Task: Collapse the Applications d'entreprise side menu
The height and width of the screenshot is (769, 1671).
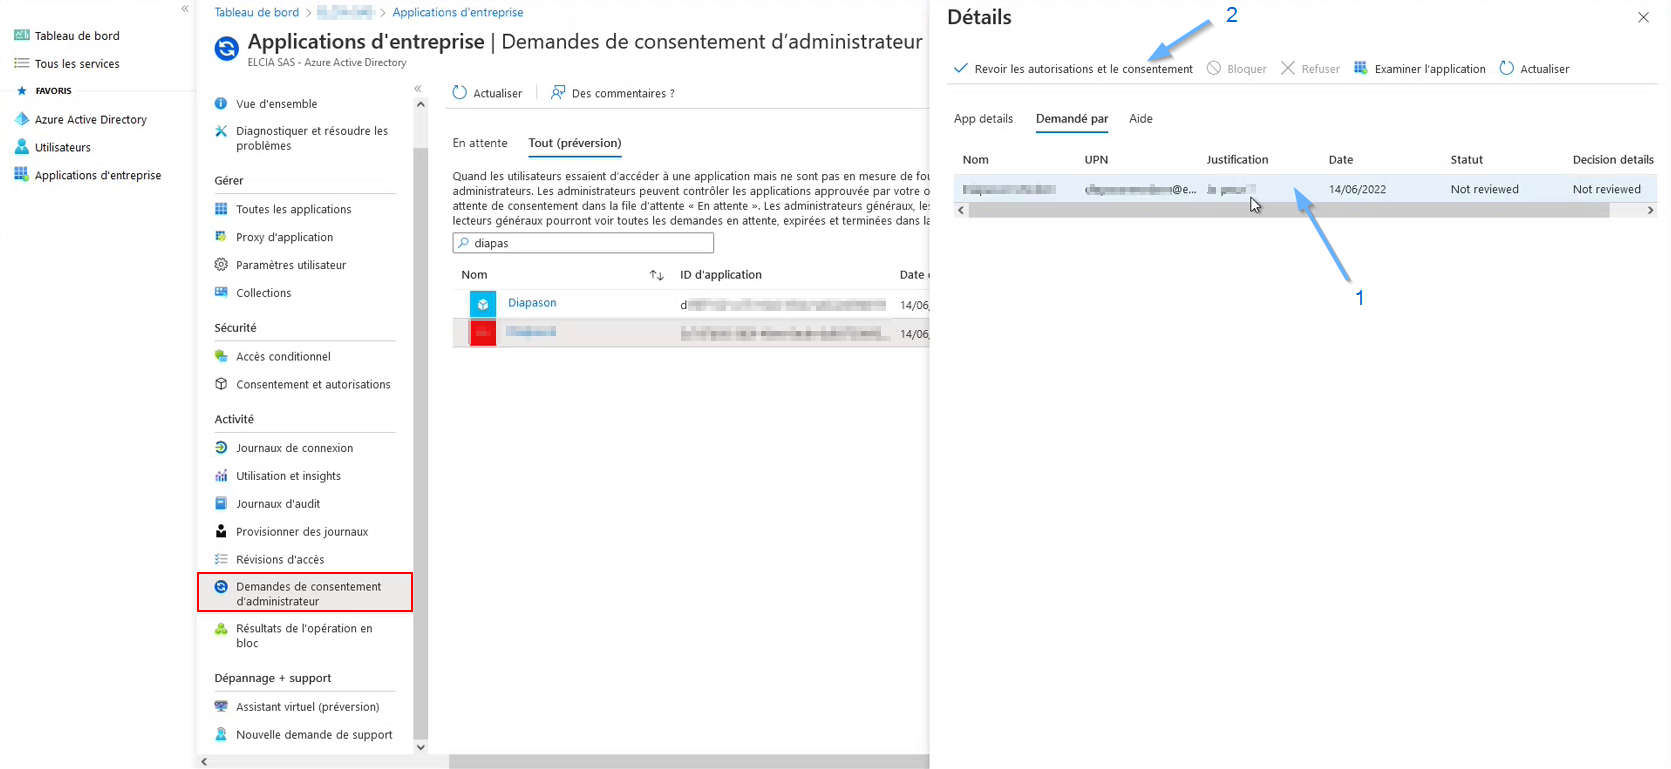Action: coord(418,89)
